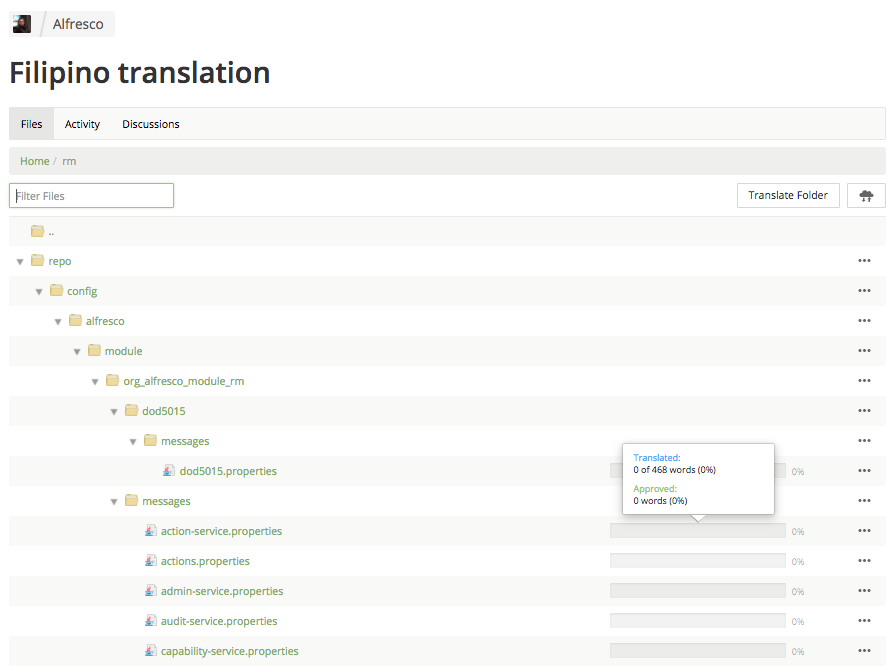Click the file icon beside admin-service.properties
Screen dimensions: 895x668
click(x=149, y=590)
